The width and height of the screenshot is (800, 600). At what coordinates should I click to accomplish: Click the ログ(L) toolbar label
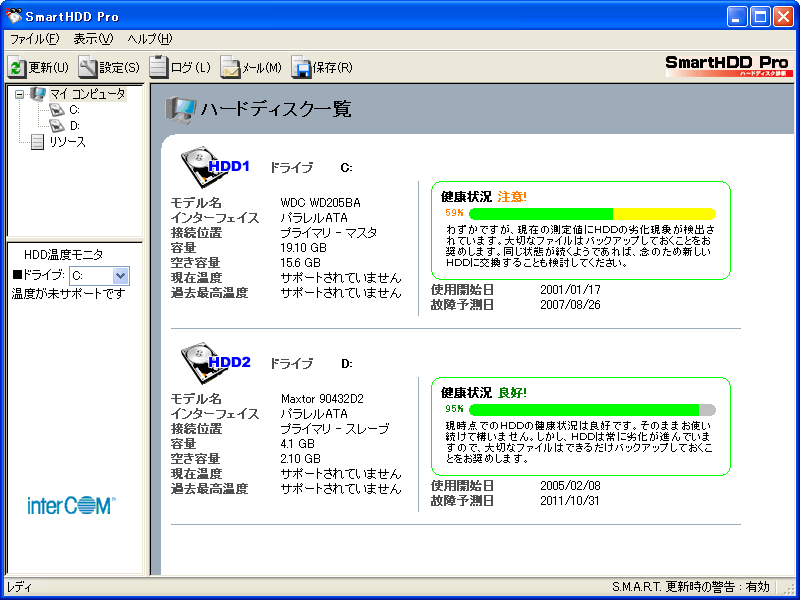coord(190,68)
